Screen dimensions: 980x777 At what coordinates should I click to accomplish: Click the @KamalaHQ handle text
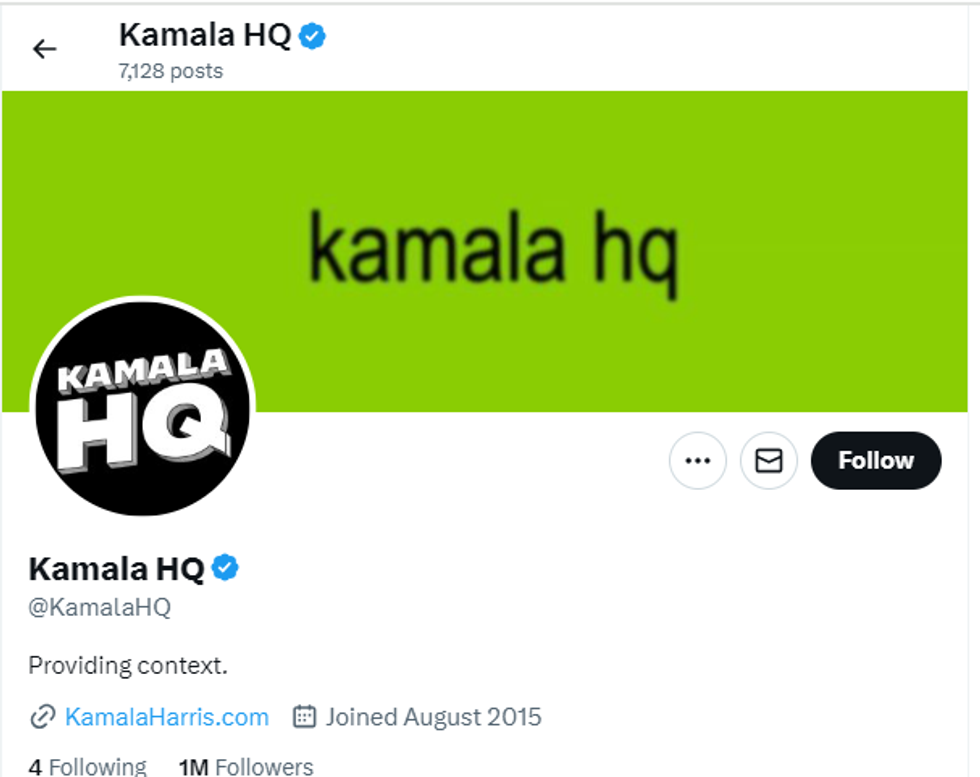(99, 607)
